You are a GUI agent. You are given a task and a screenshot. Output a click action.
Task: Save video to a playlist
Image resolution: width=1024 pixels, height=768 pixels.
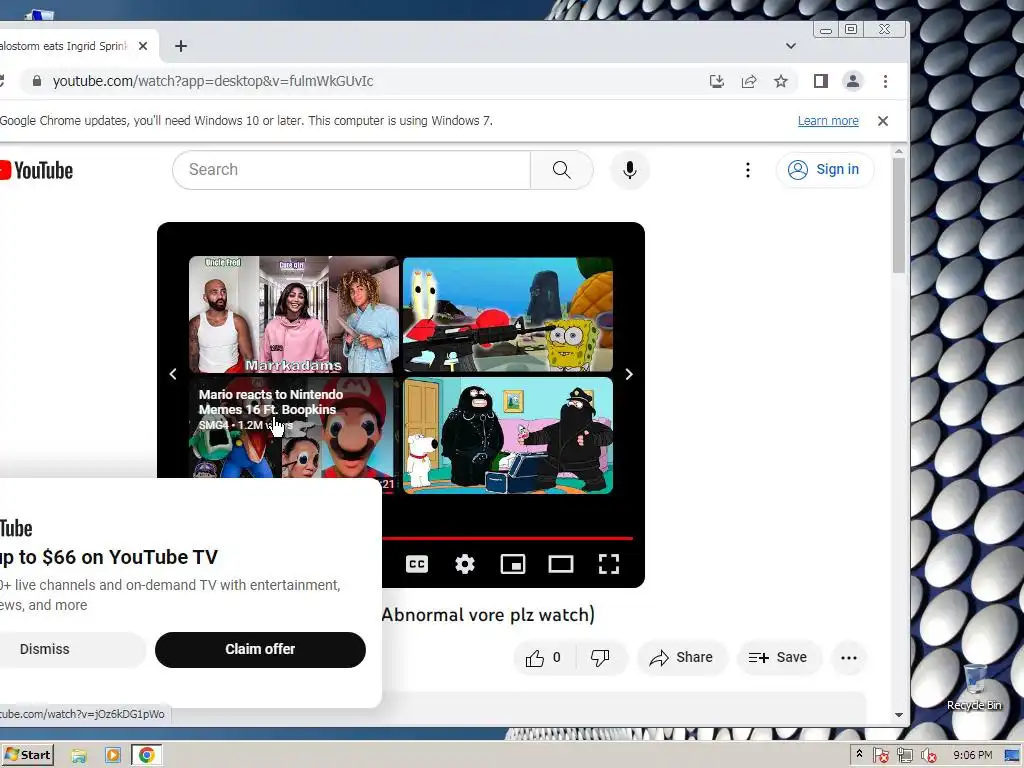778,658
